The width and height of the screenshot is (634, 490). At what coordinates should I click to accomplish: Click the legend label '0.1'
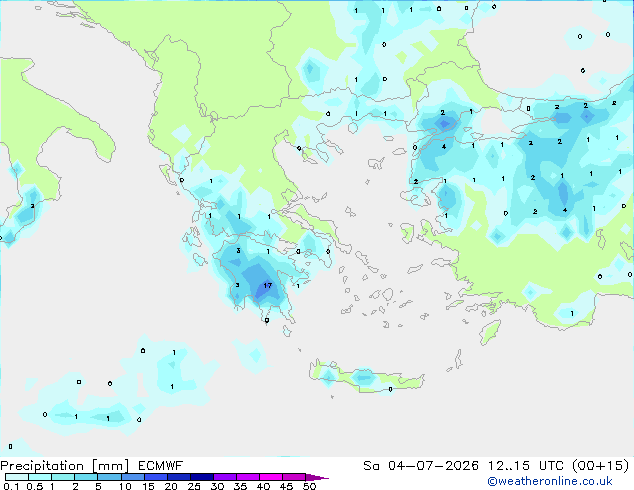pos(11,486)
